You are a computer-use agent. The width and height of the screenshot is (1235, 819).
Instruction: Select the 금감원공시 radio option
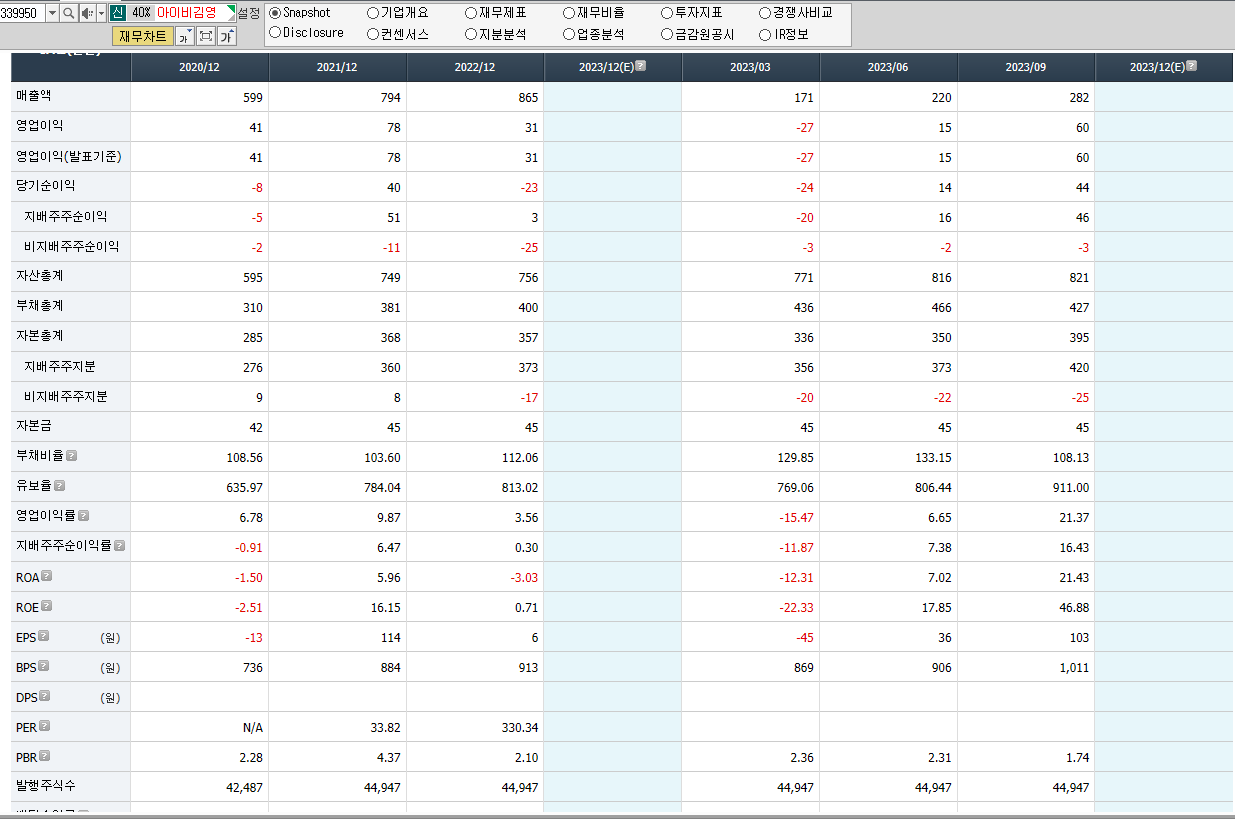(667, 34)
